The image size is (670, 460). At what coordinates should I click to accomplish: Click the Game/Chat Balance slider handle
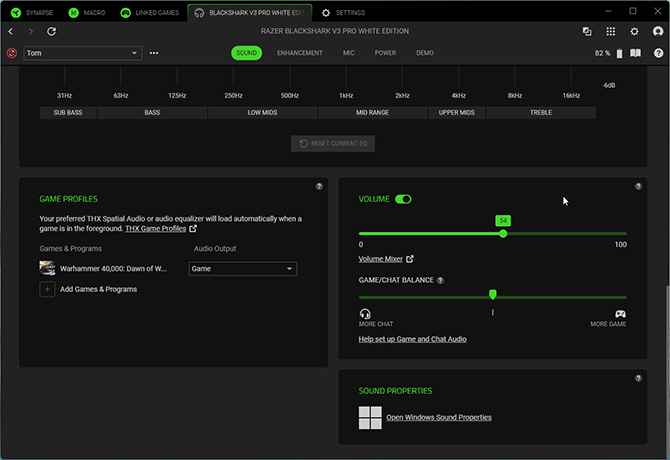point(493,294)
